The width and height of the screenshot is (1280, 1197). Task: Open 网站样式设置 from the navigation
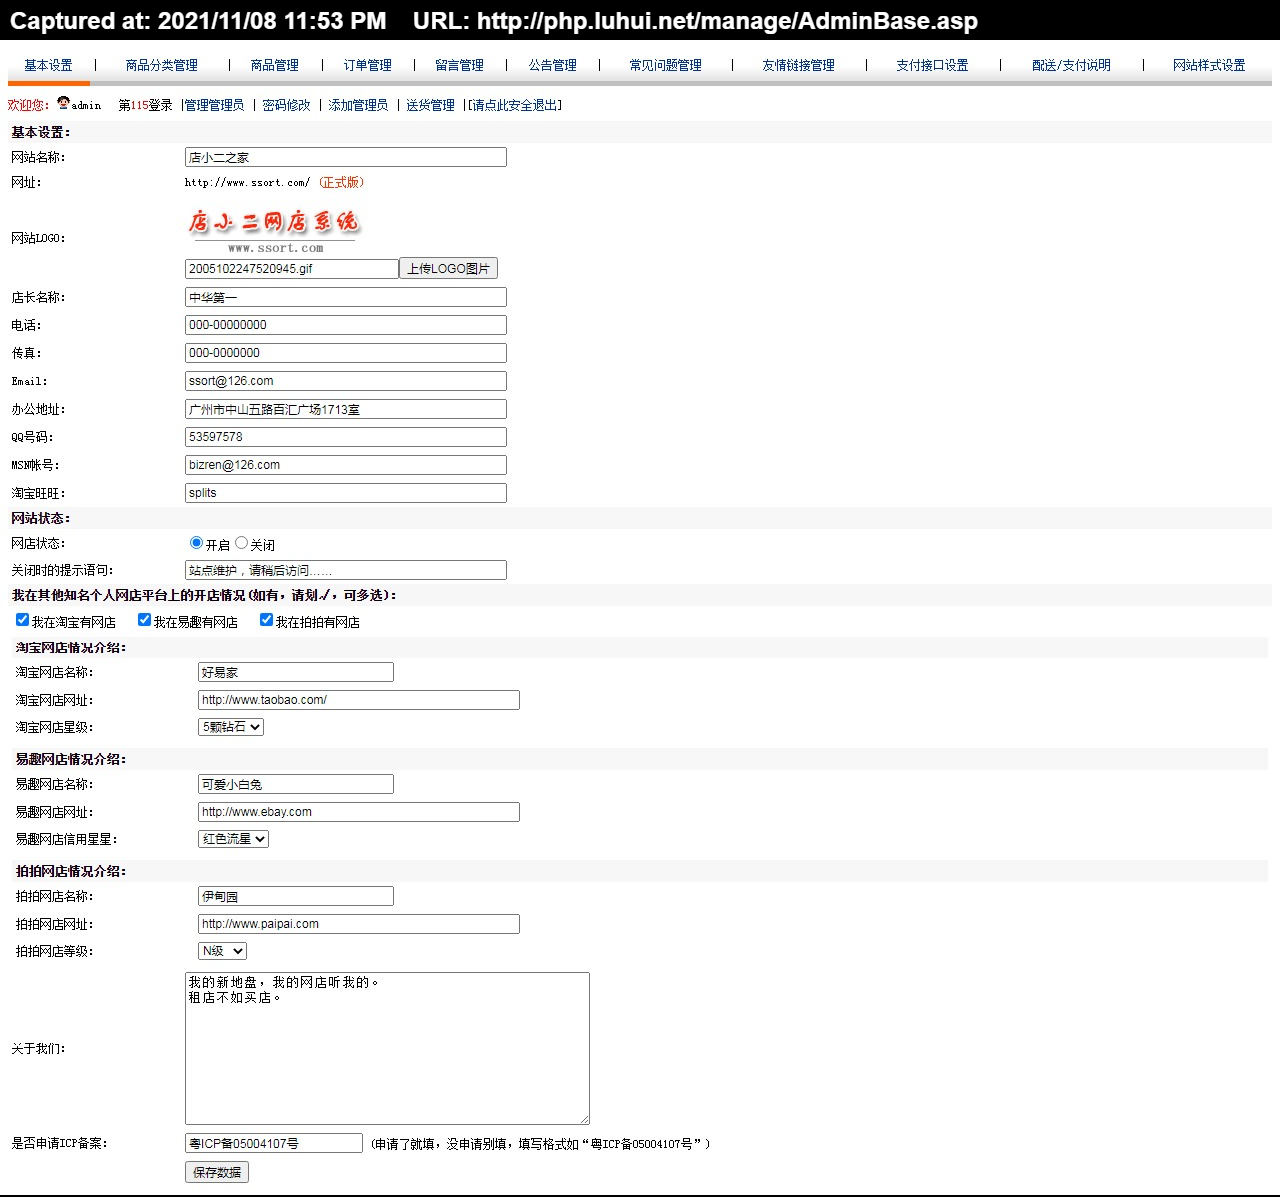(x=1210, y=65)
